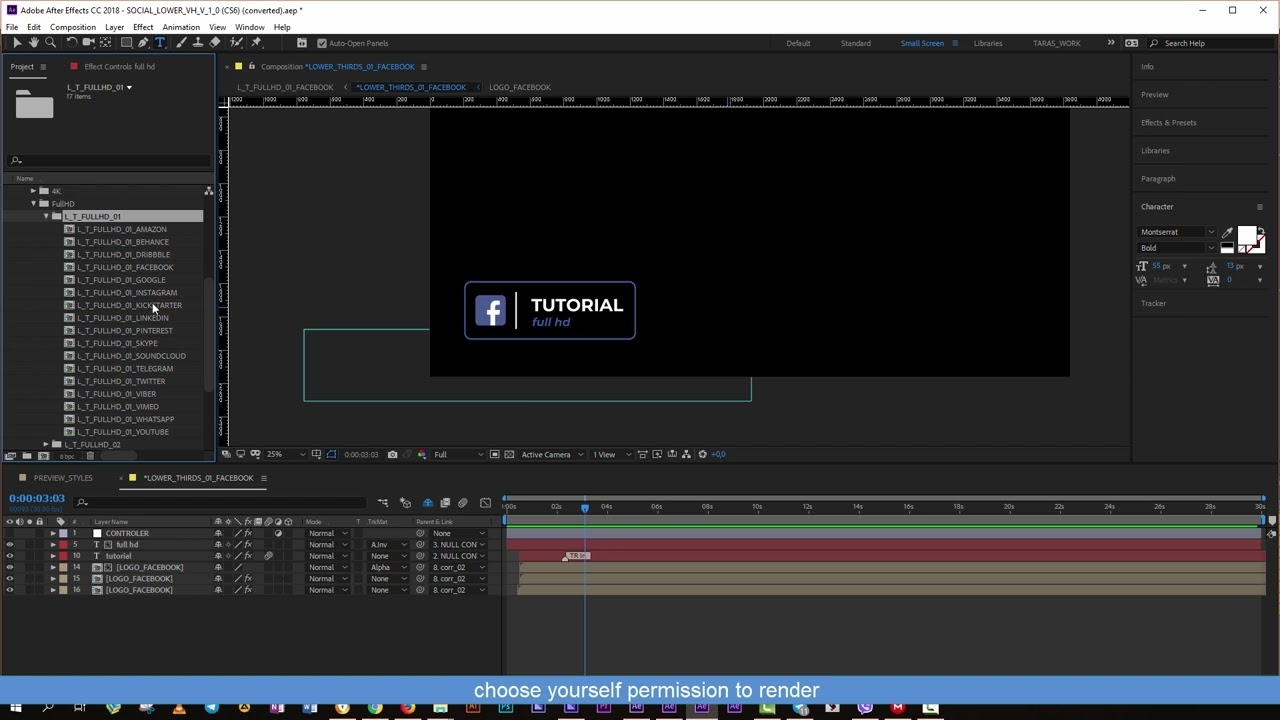This screenshot has width=1280, height=720.
Task: Select the Rotation tool
Action: 71,43
